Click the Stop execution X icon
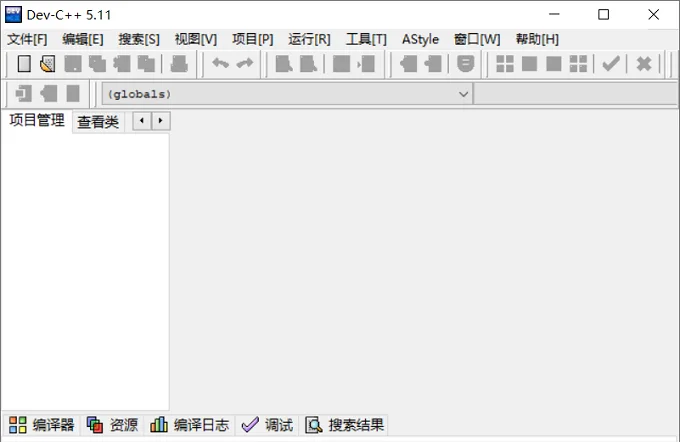Viewport: 680px width, 442px height. [644, 64]
